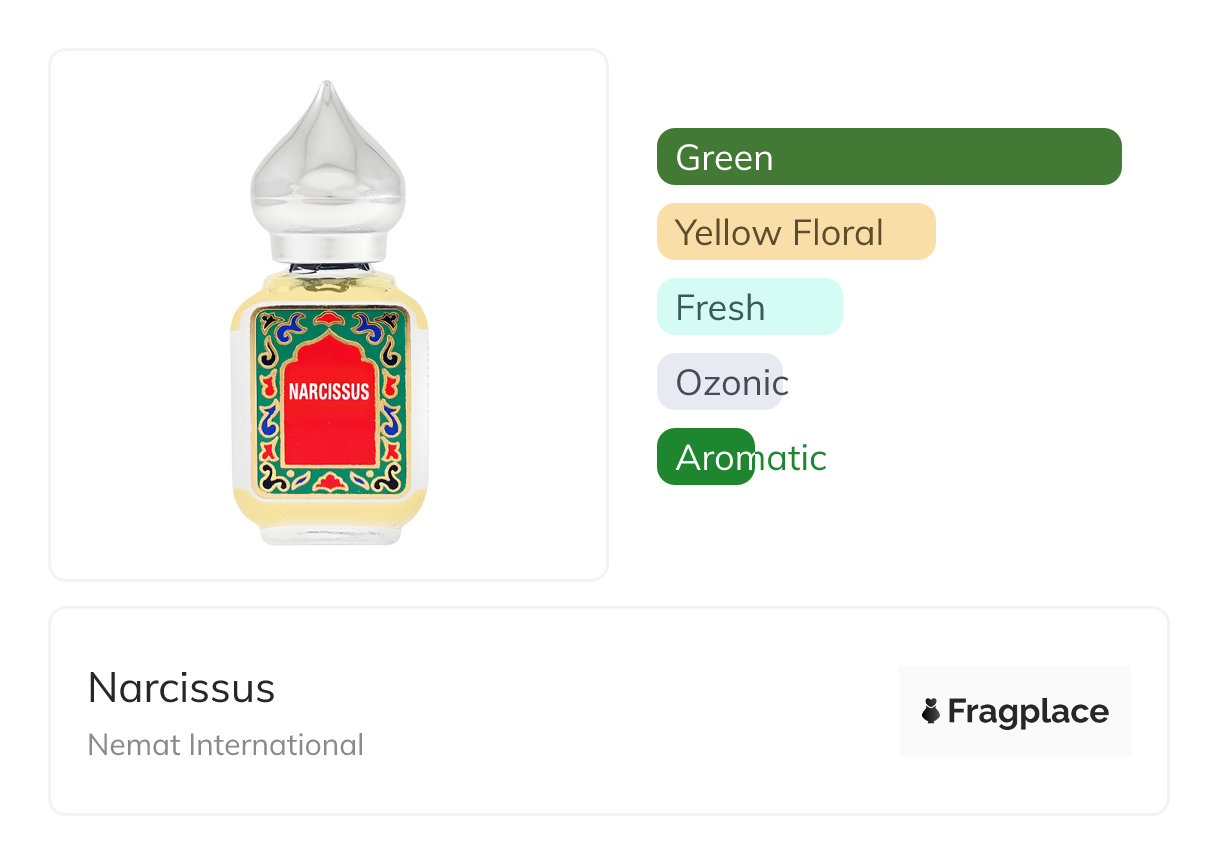This screenshot has height=864, width=1218.
Task: Open the Narcissus perfume title
Action: coord(181,688)
